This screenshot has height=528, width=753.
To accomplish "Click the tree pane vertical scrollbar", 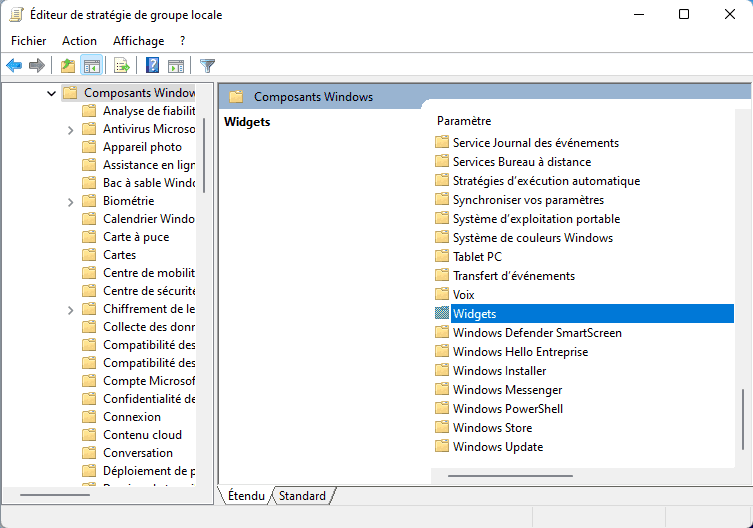I will (x=204, y=155).
